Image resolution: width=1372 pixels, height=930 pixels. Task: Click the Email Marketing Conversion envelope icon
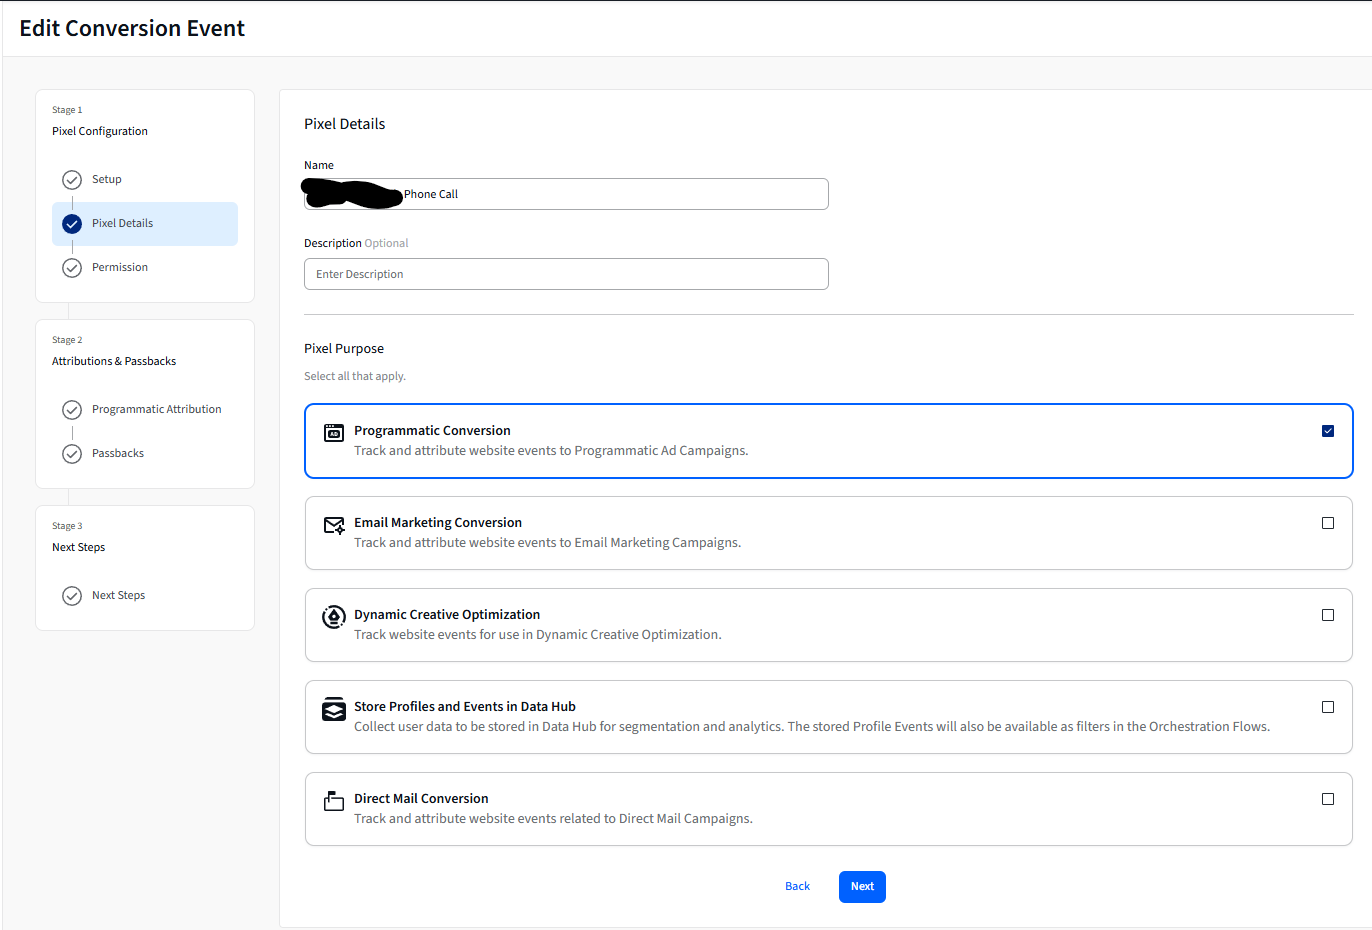334,525
